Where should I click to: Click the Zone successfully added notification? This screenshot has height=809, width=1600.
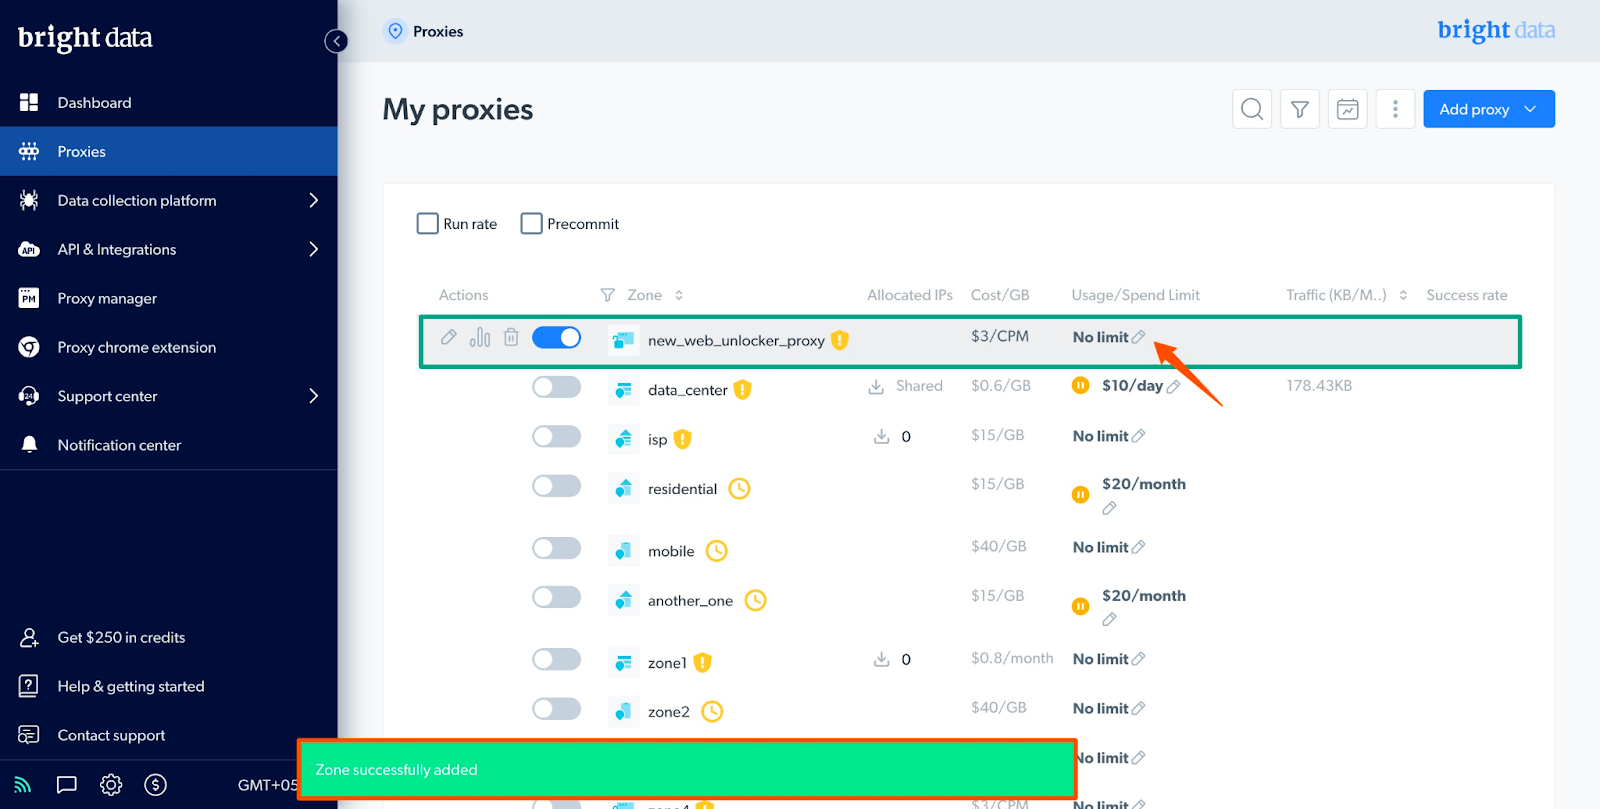[687, 769]
